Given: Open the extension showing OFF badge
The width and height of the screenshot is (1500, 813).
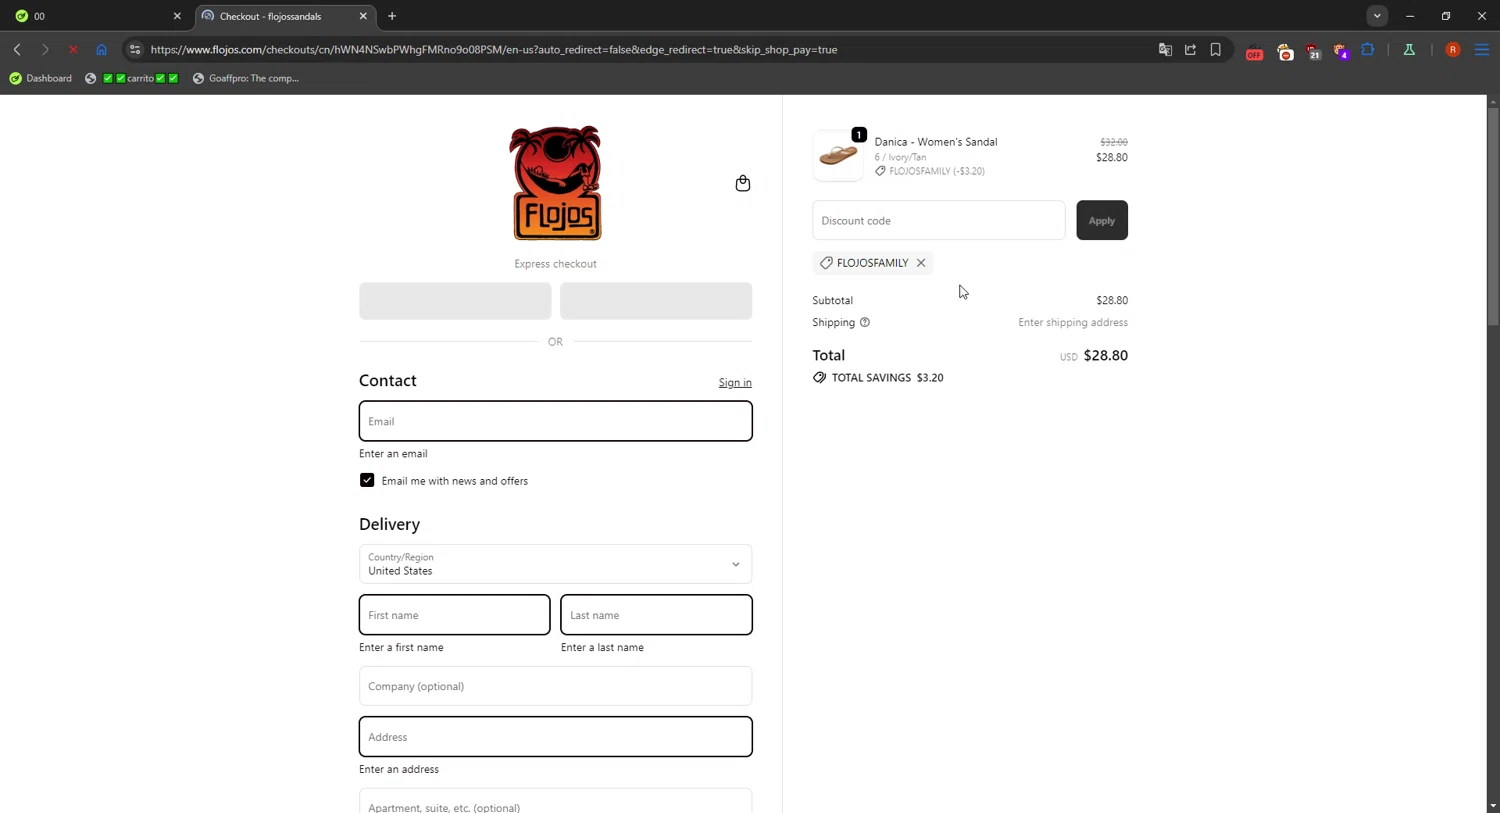Looking at the screenshot, I should click(1254, 51).
